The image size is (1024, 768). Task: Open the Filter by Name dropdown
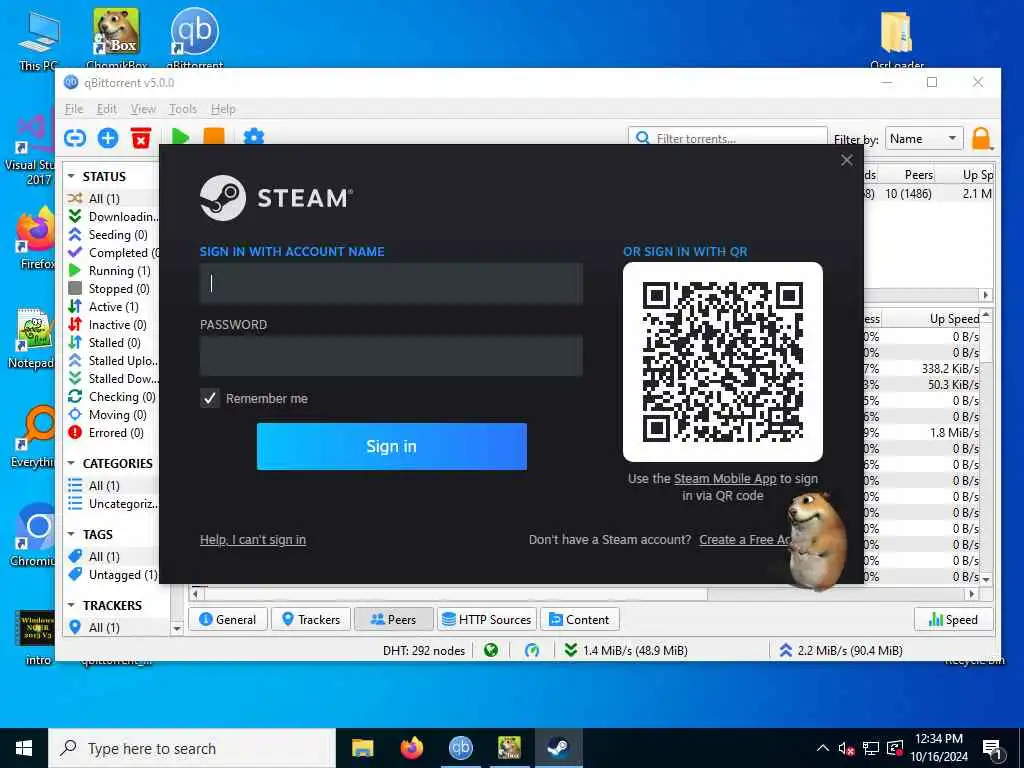pos(923,138)
